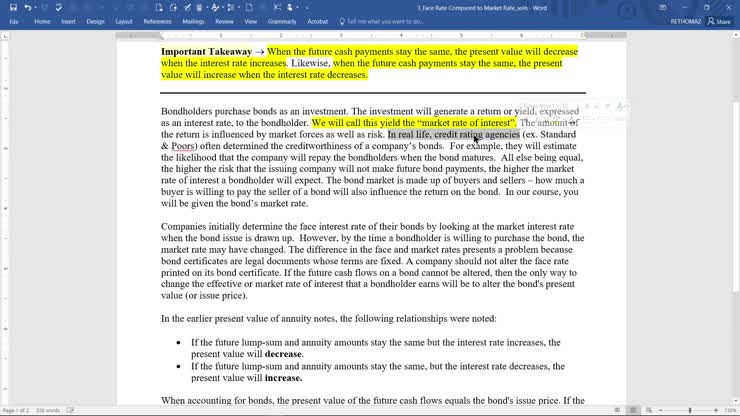Click the word count in status bar
This screenshot has width=740, height=416.
coord(46,410)
